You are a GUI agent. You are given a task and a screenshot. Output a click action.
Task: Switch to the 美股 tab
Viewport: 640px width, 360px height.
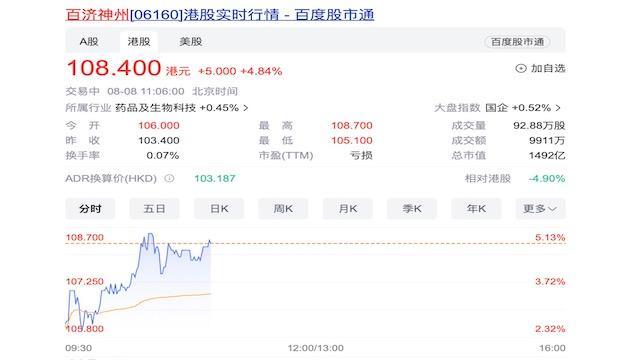191,41
